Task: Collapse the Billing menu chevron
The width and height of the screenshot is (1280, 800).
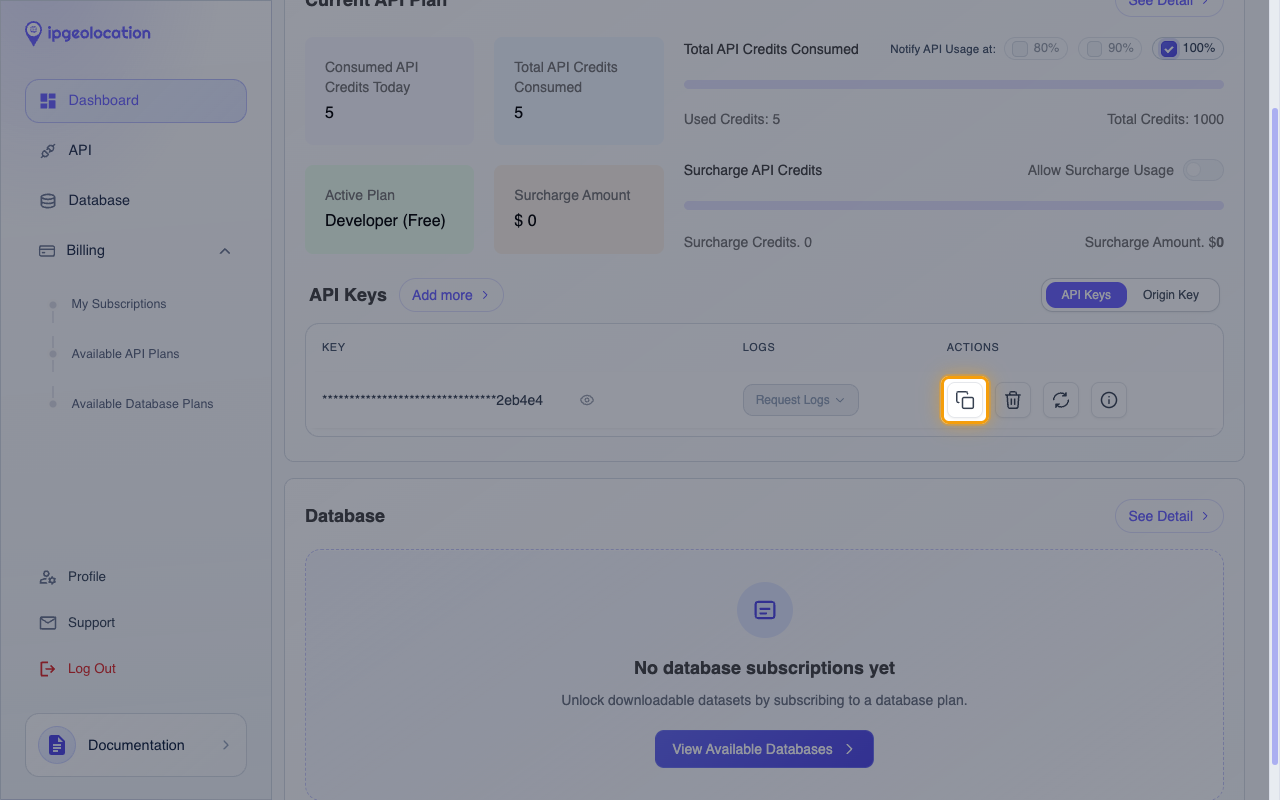Action: coord(225,251)
